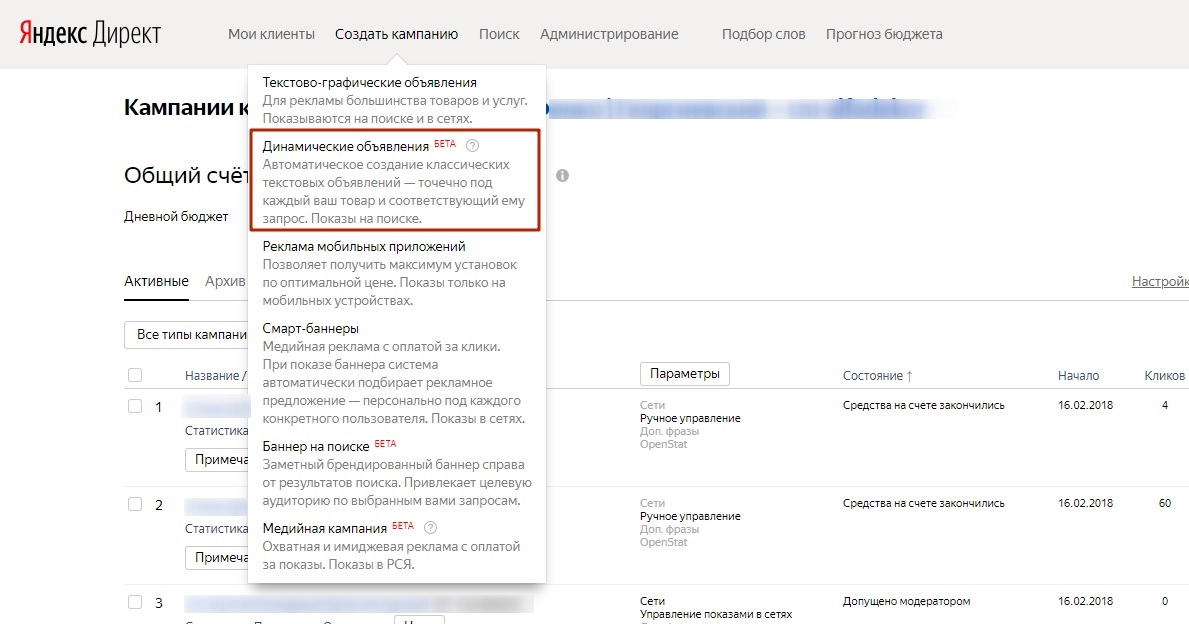The image size is (1189, 624).
Task: Click the Параметры button
Action: (x=685, y=374)
